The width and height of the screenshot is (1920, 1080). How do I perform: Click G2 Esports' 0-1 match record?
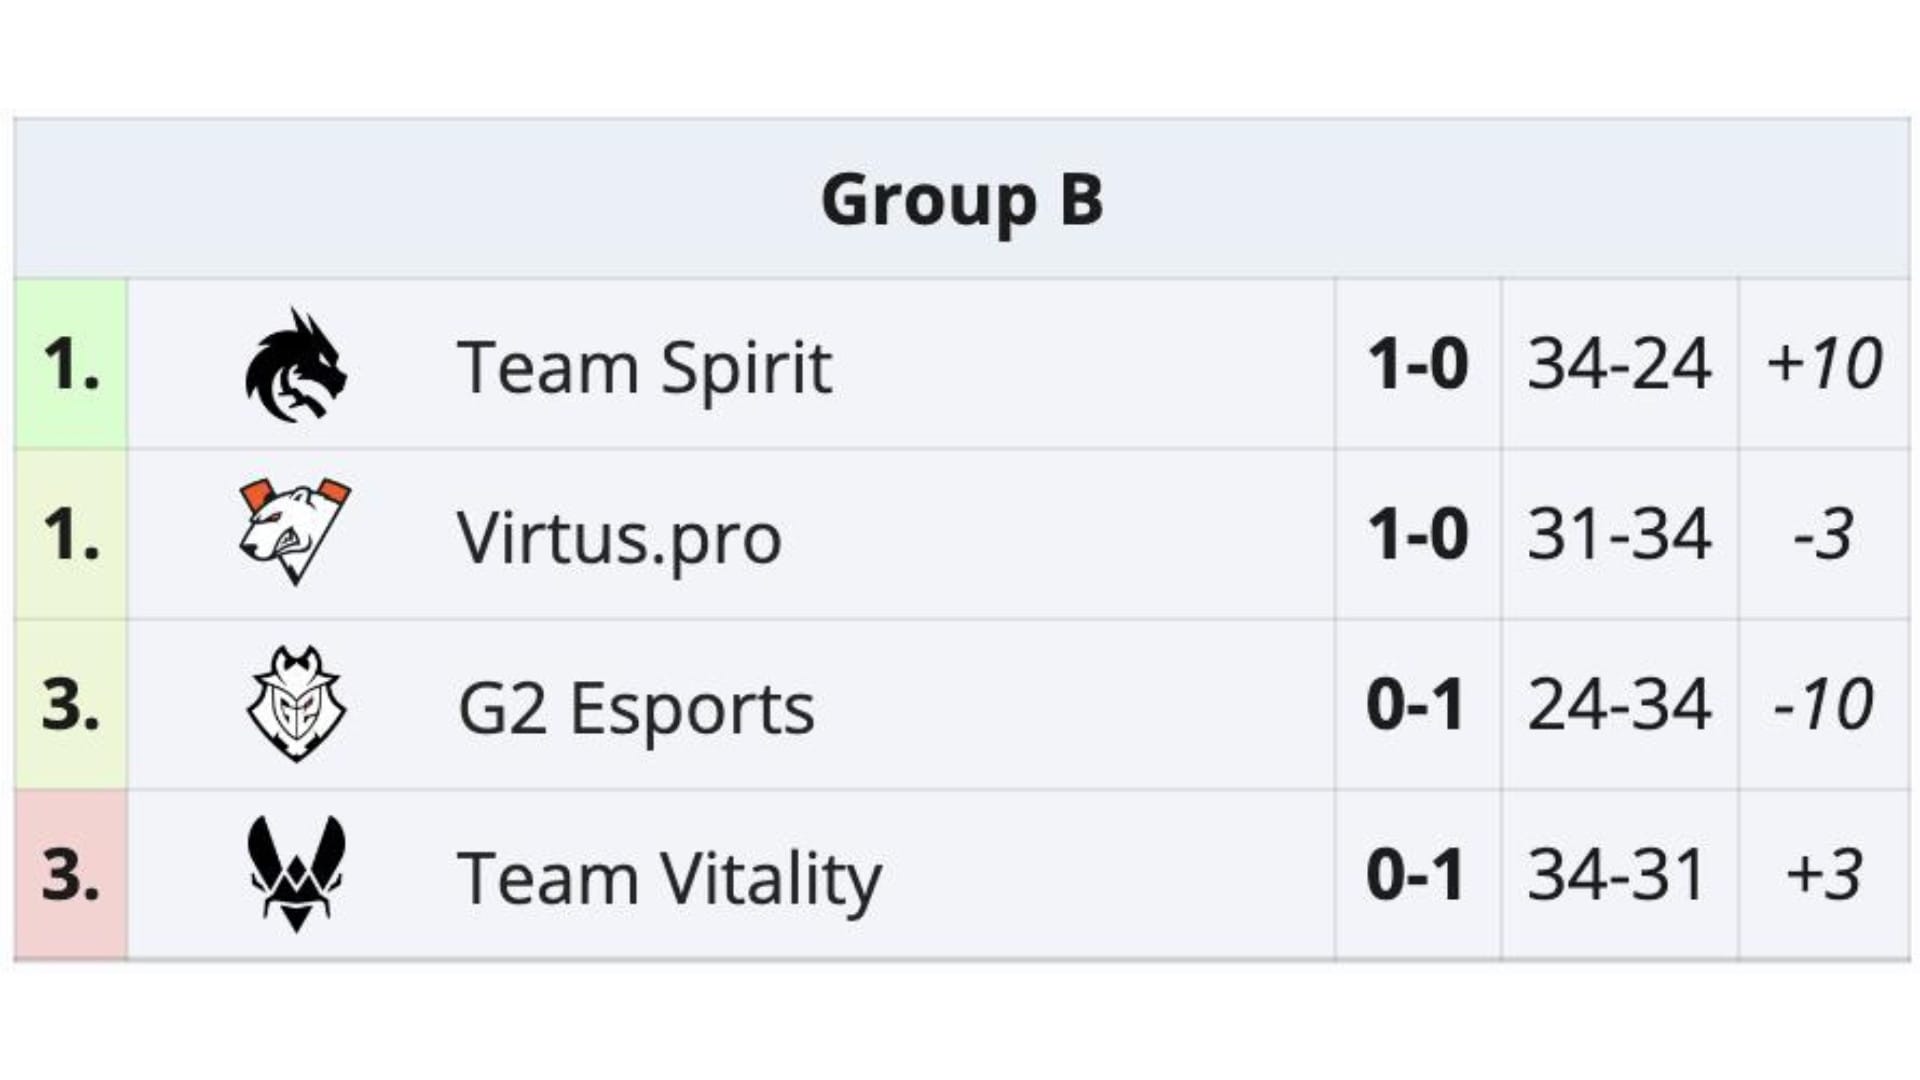(1416, 704)
